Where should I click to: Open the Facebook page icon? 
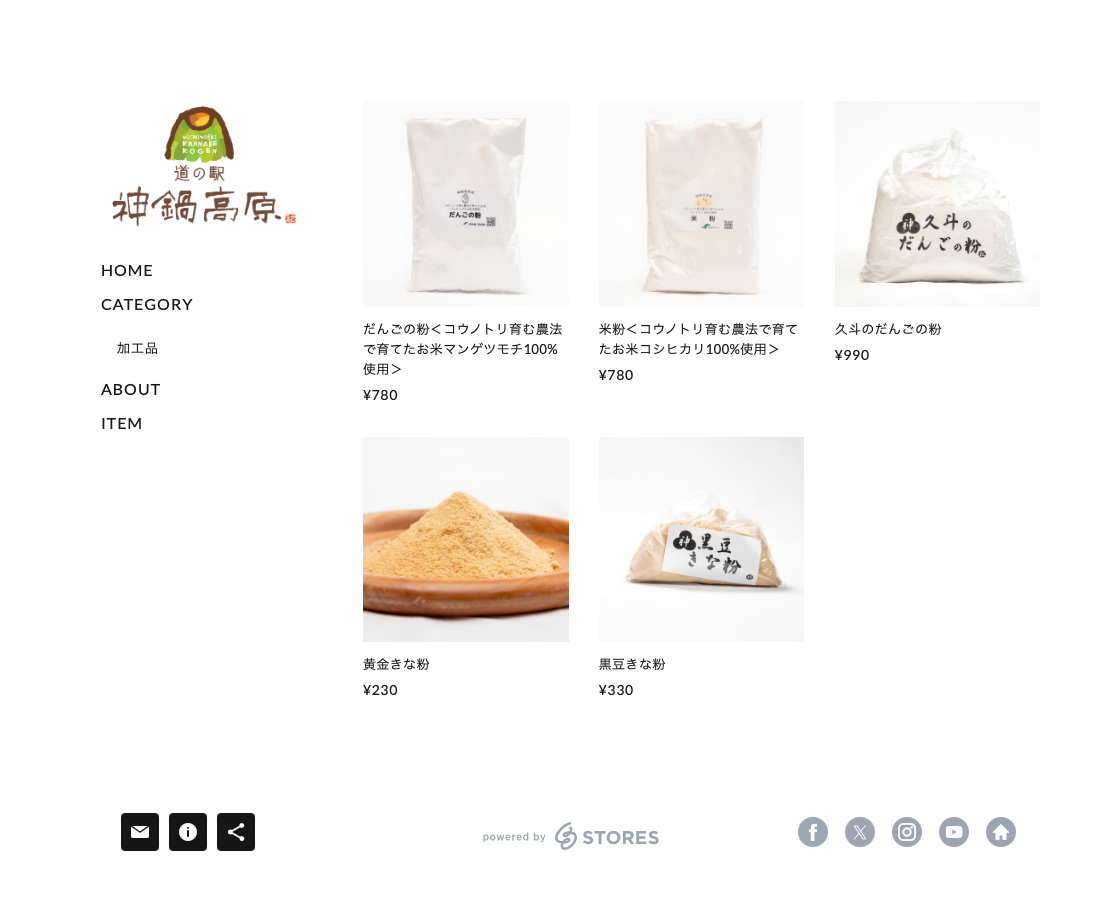[x=813, y=833]
